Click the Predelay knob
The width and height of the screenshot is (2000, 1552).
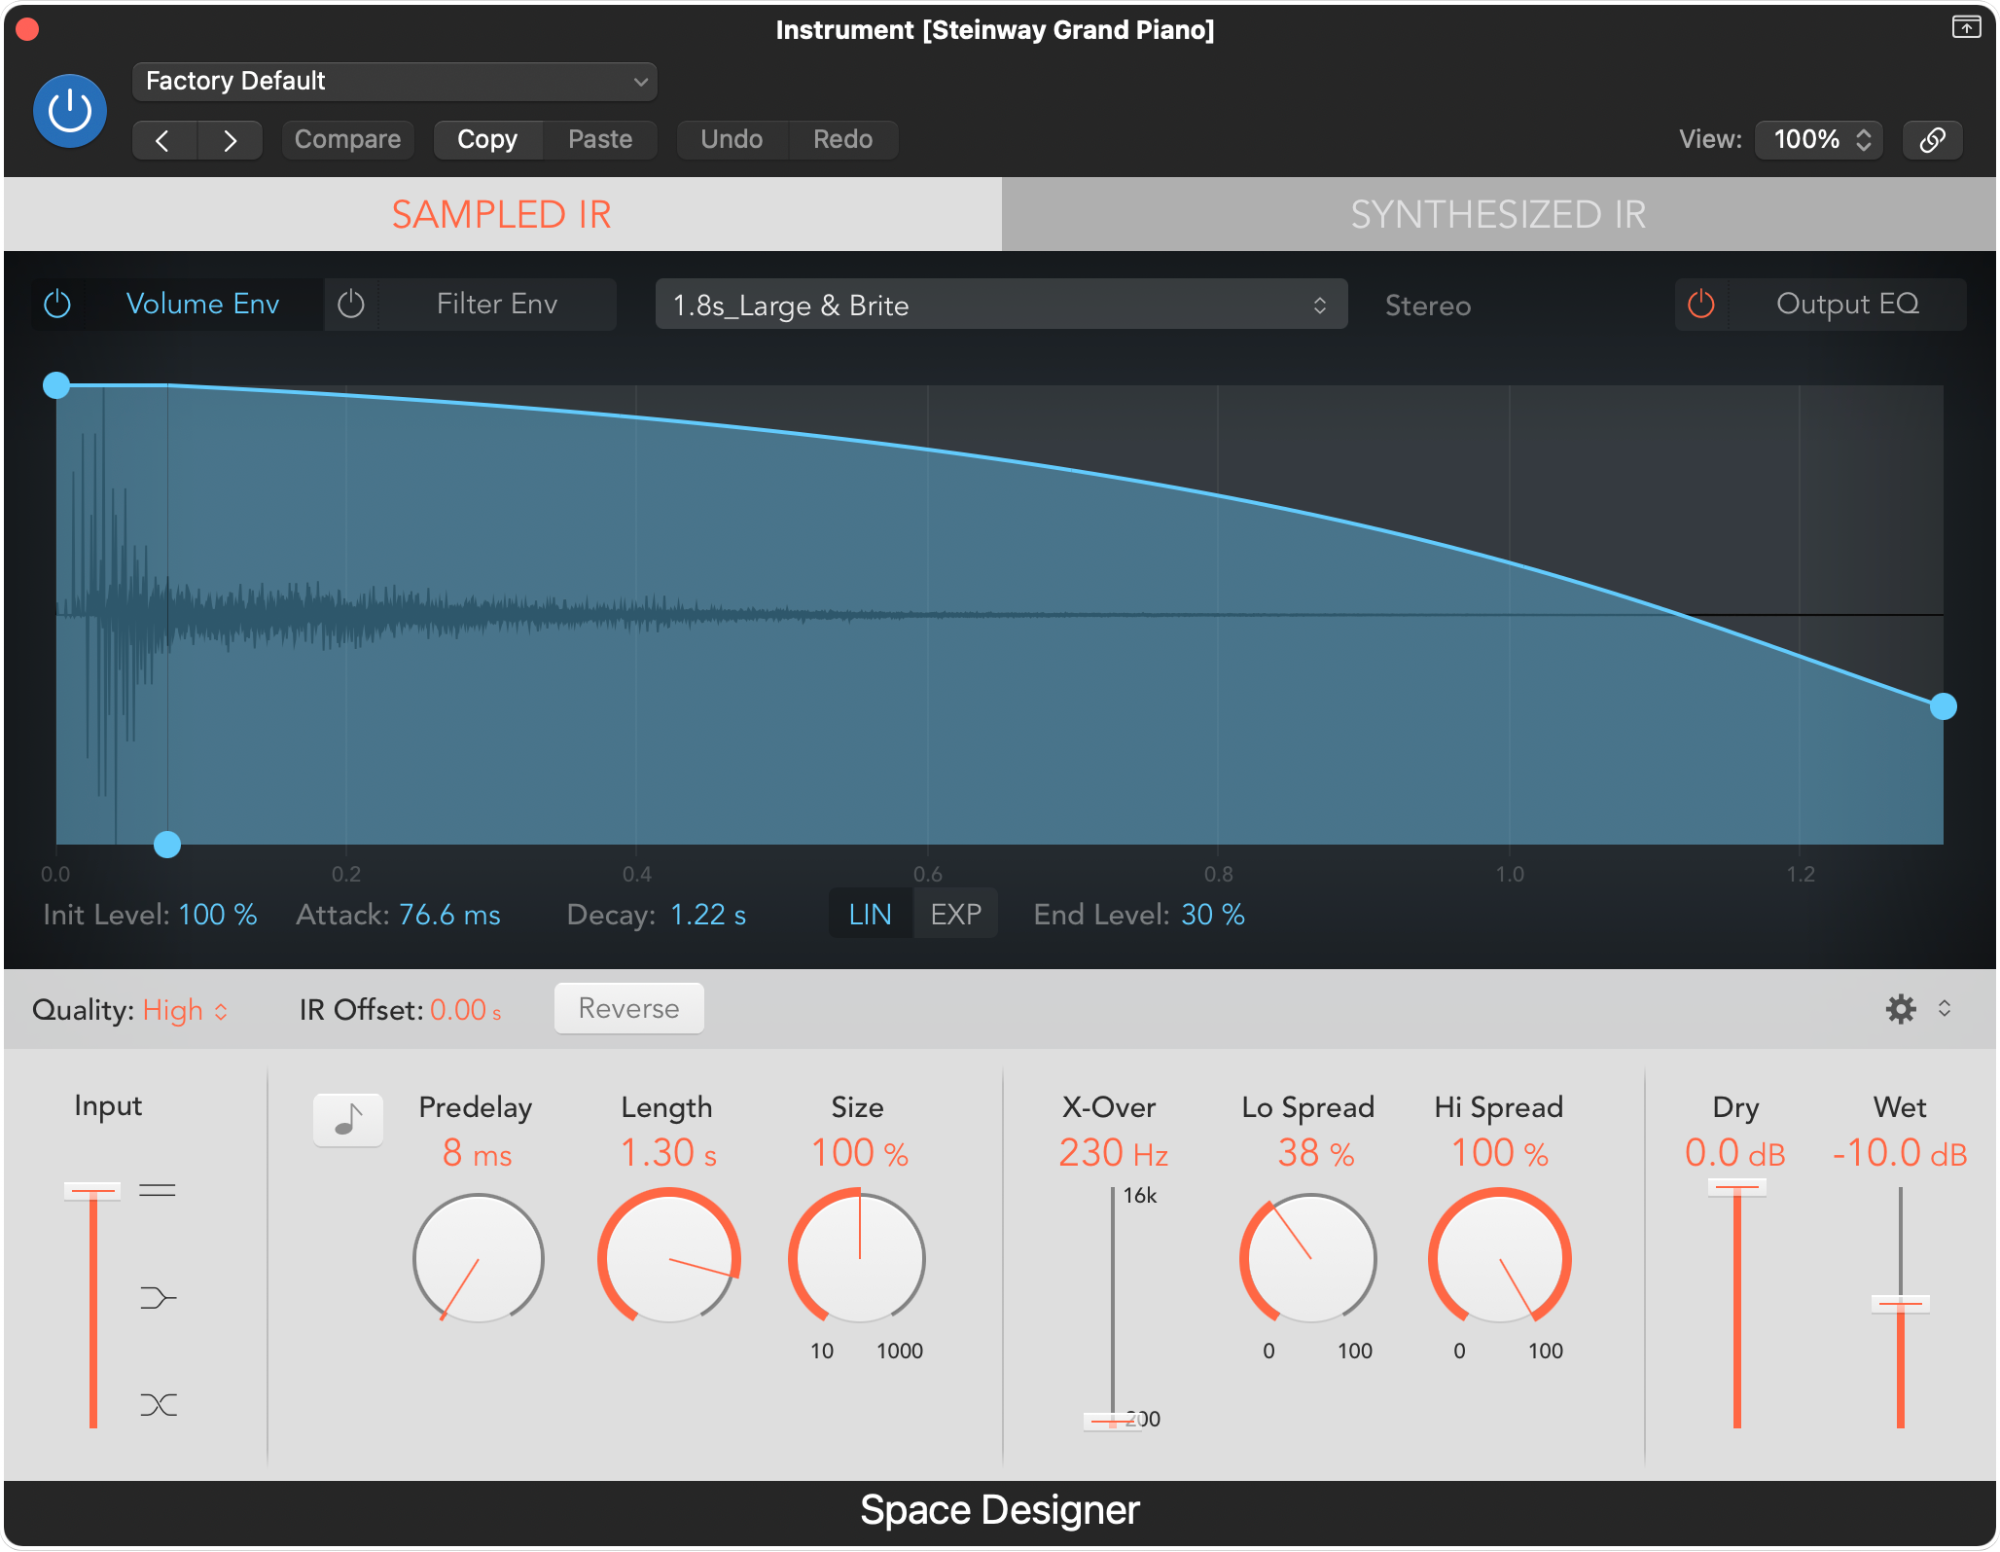(478, 1259)
